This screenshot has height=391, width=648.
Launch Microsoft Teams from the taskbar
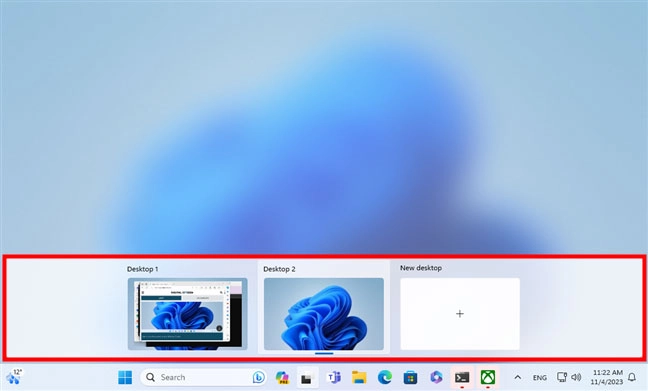tap(334, 377)
